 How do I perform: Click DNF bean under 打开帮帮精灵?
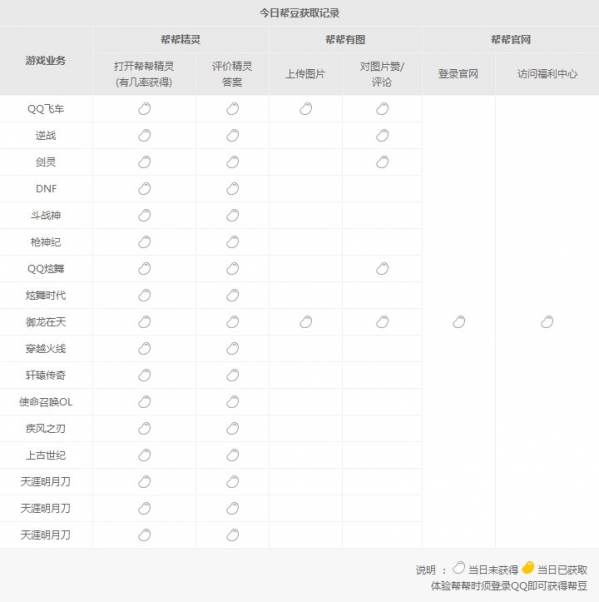(x=144, y=189)
